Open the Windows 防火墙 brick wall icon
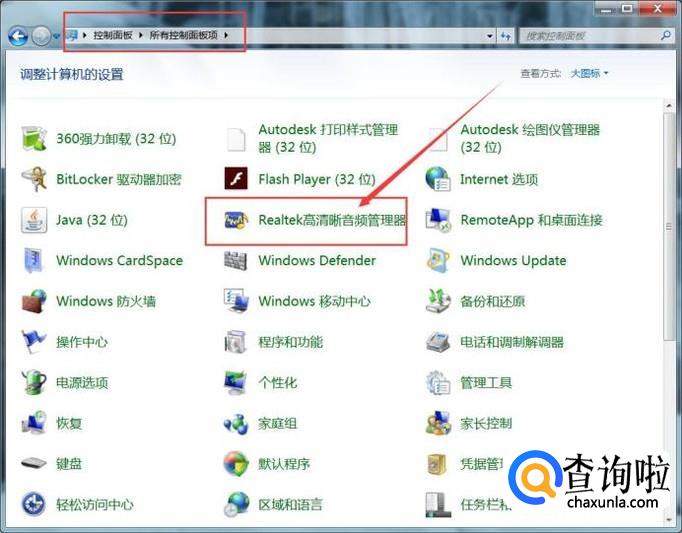Image resolution: width=682 pixels, height=533 pixels. (34, 301)
